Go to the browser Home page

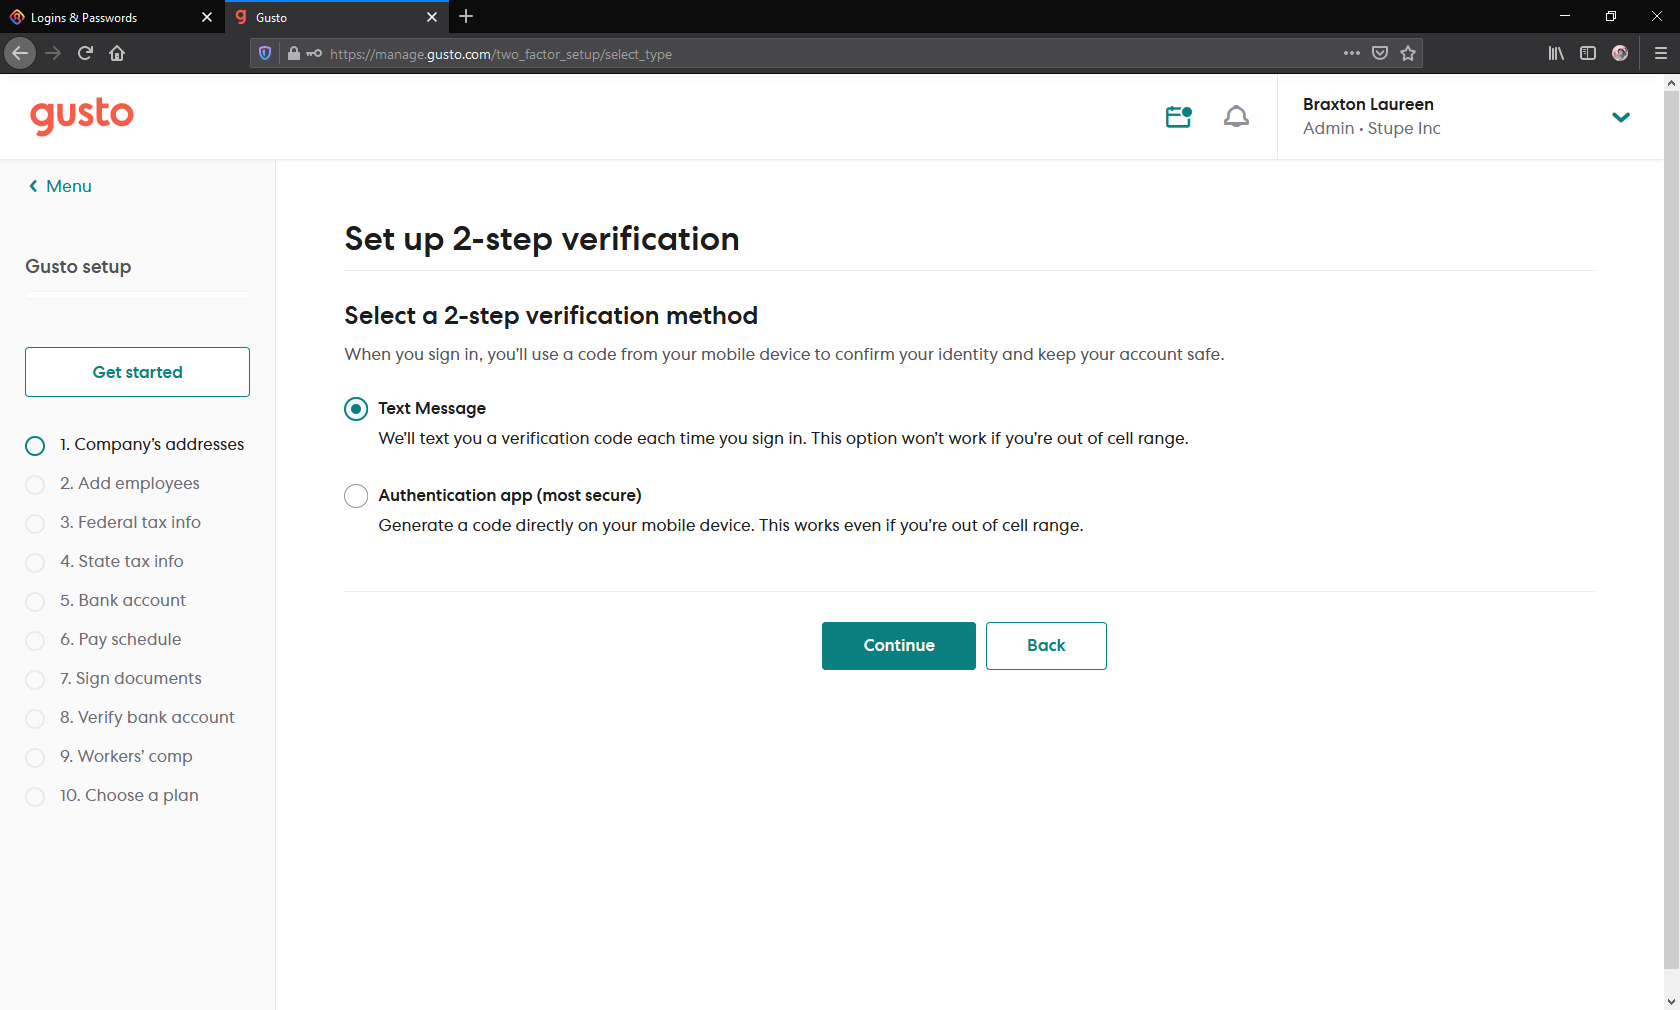(117, 53)
